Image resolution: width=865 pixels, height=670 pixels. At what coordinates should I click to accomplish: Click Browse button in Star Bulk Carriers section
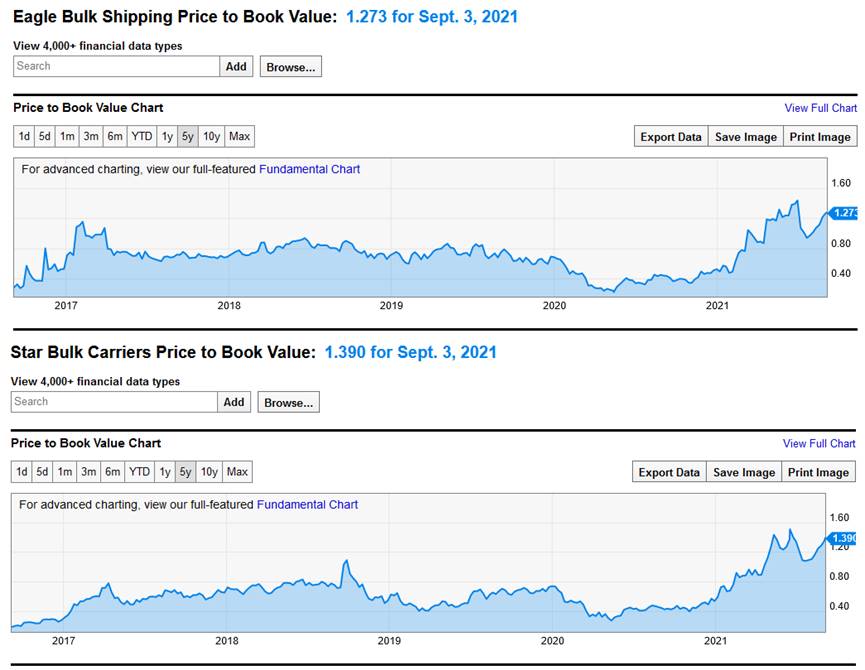pos(289,403)
